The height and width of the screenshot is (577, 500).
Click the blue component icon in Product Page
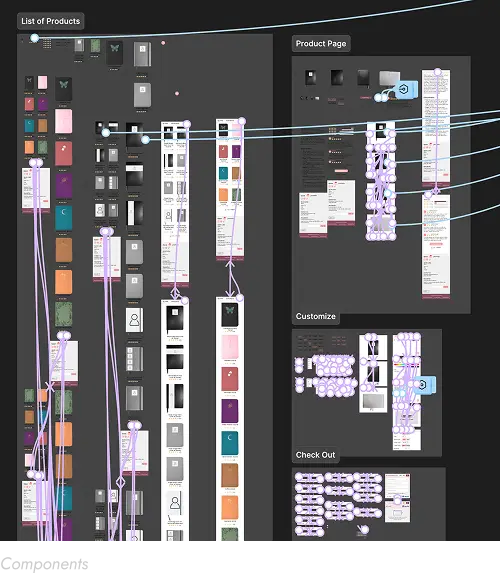406,89
